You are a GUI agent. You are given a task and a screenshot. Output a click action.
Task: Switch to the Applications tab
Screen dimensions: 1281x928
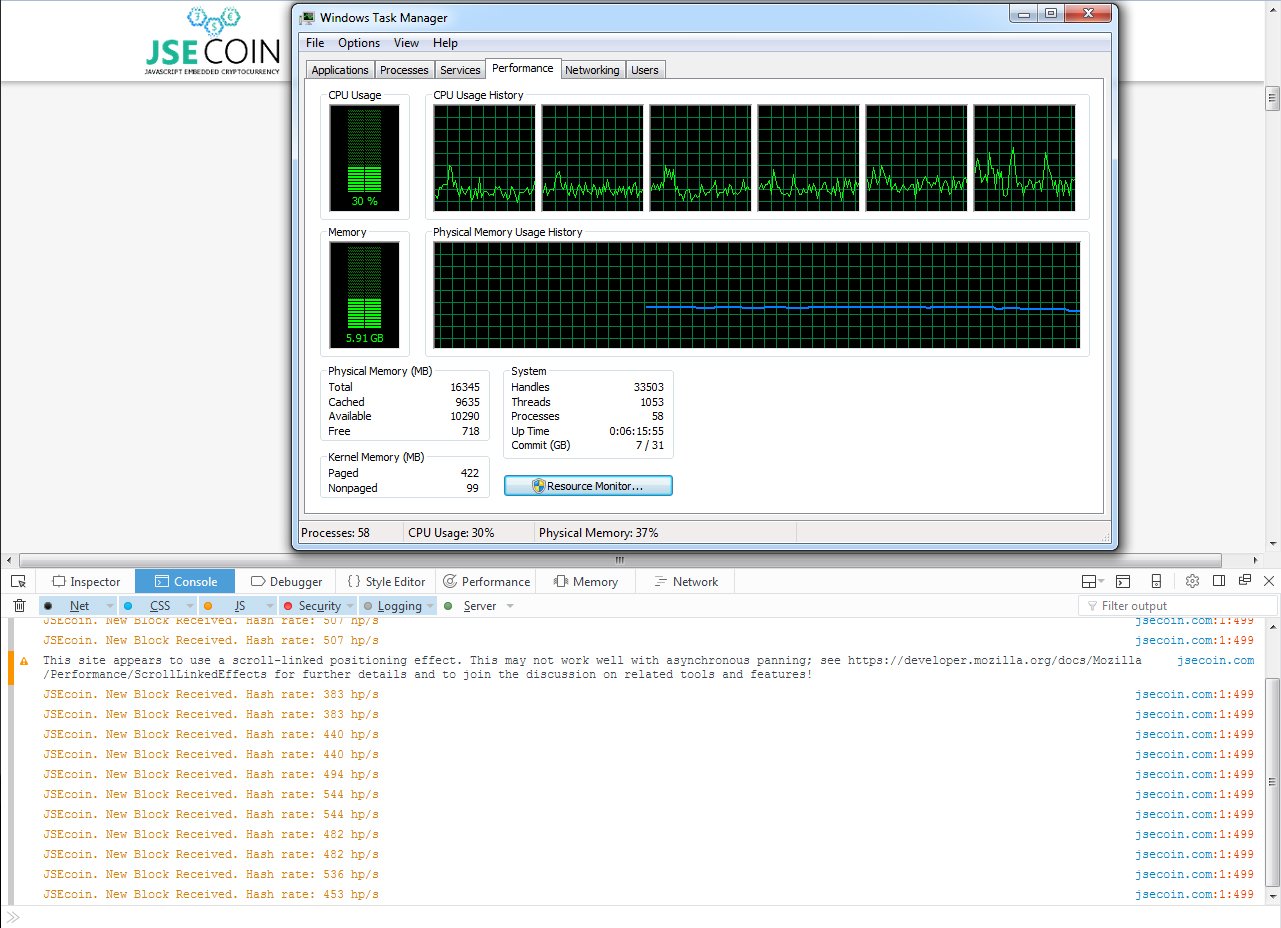point(340,70)
